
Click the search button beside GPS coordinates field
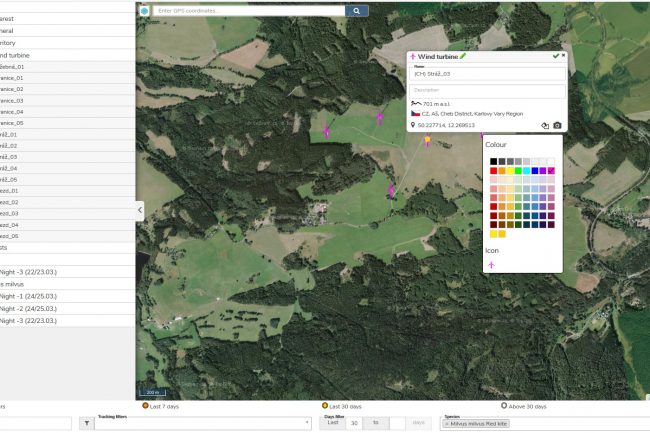357,10
